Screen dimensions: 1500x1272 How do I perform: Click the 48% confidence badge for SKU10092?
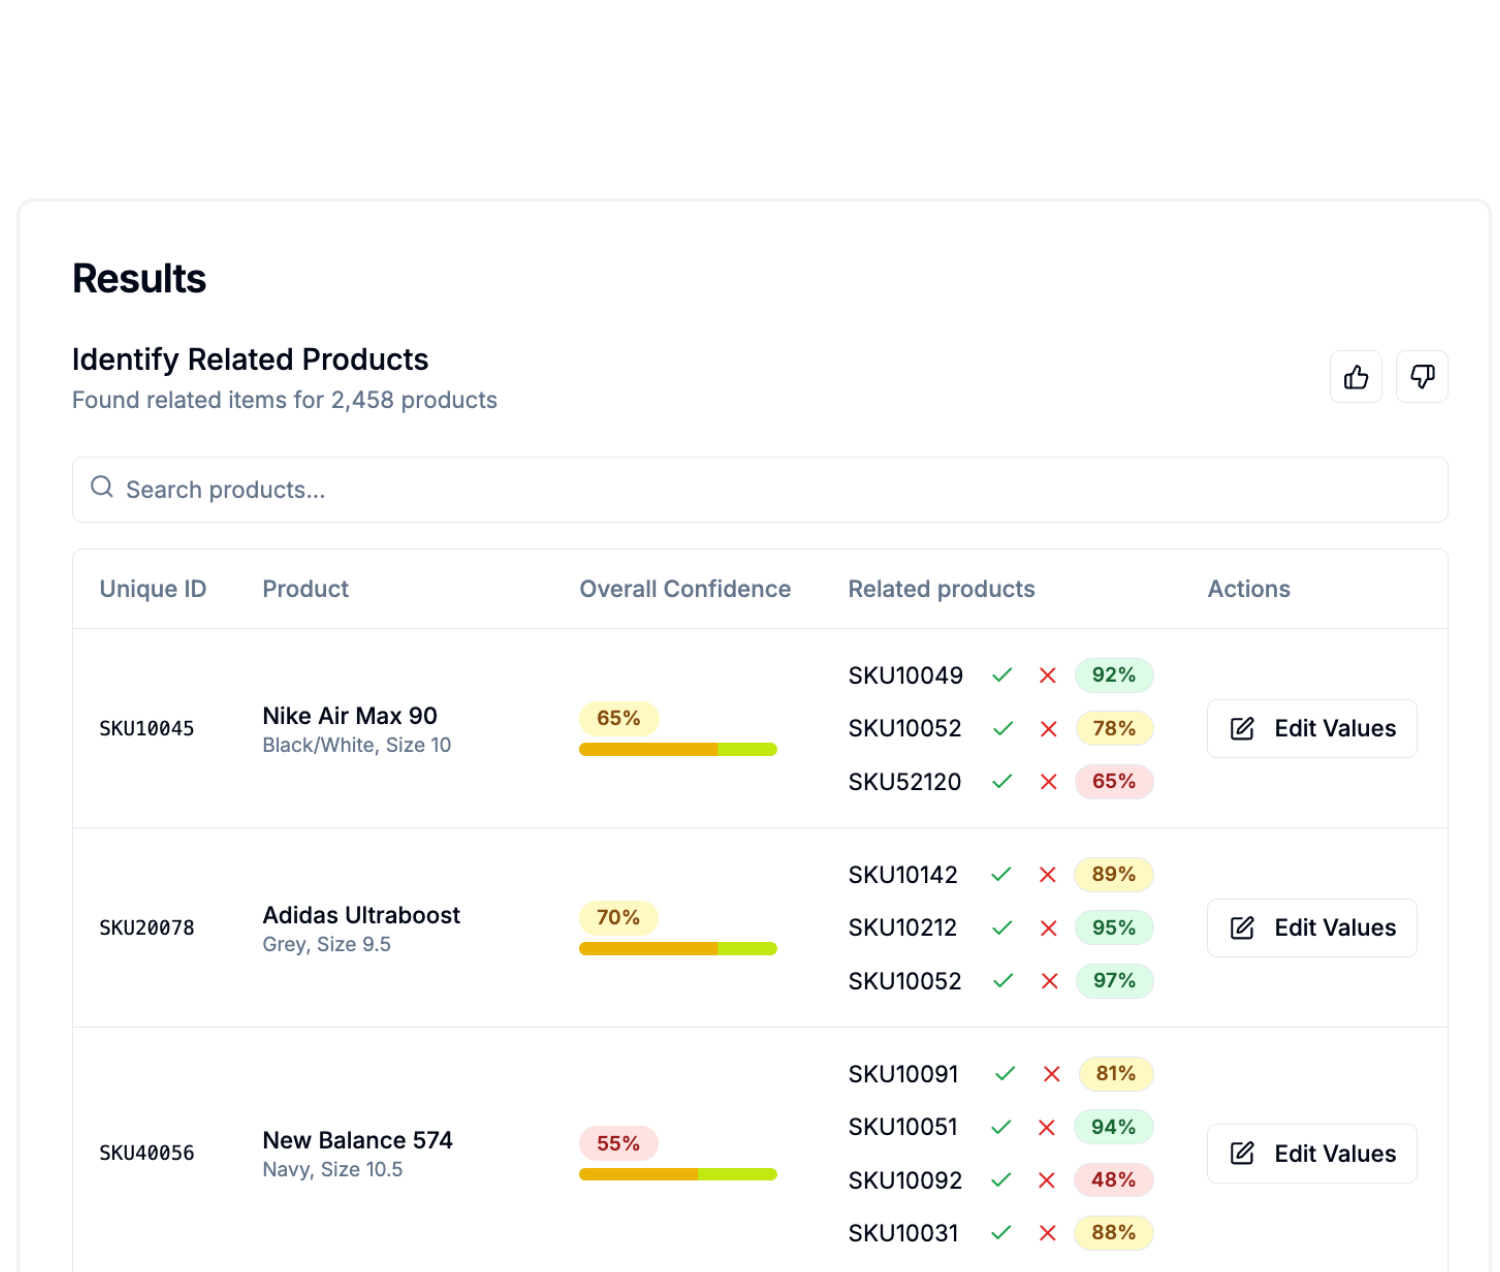[x=1114, y=1180]
